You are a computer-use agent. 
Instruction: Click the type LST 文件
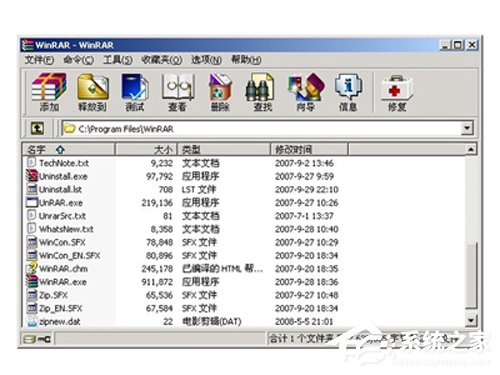(199, 190)
